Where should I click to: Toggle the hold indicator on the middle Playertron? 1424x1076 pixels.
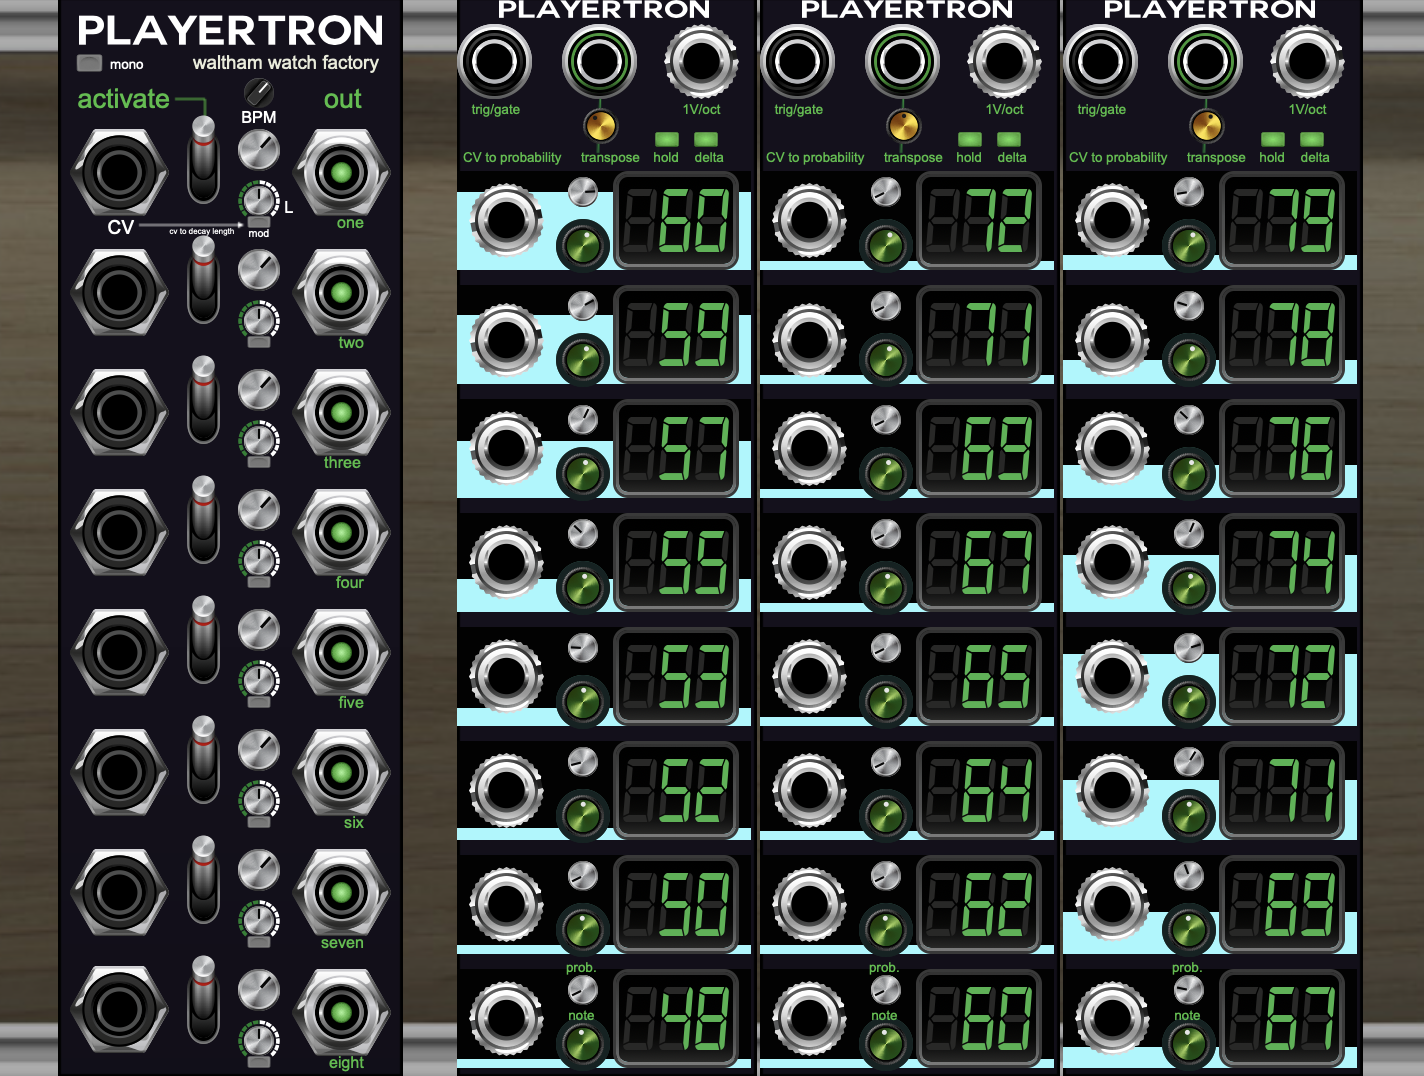pos(968,141)
